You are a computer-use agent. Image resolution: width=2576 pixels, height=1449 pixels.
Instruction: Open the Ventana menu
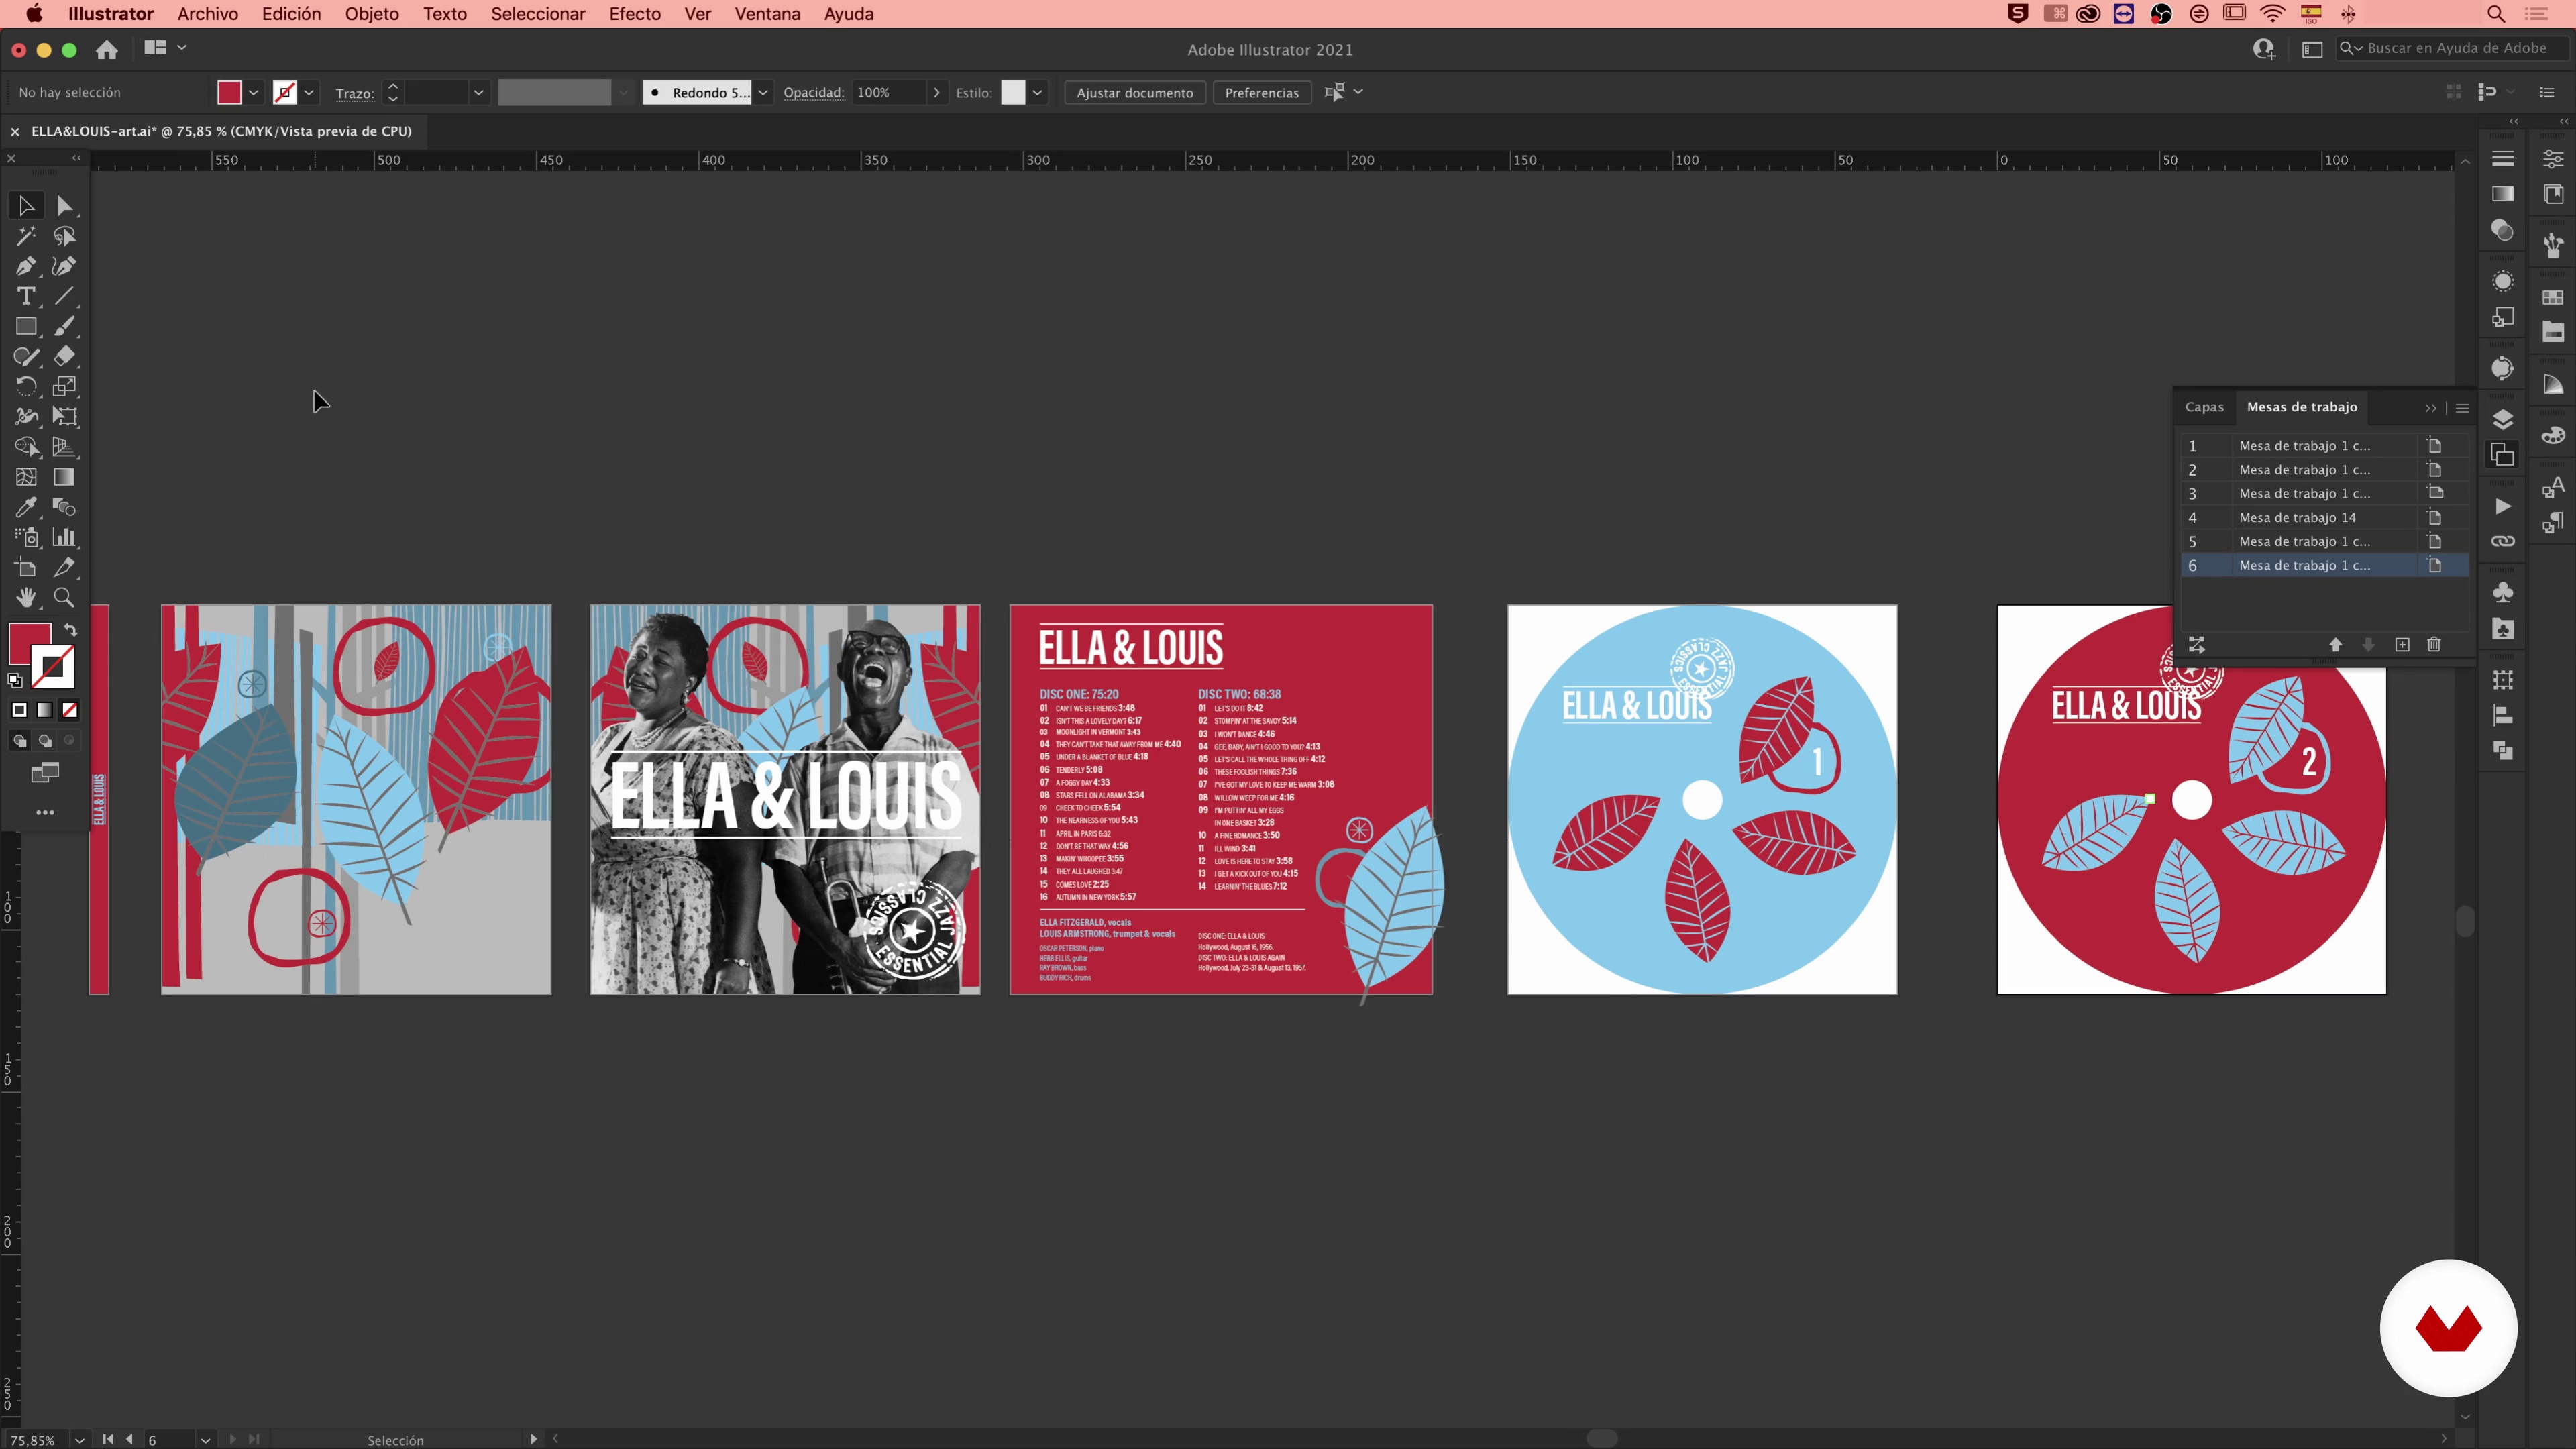click(x=767, y=14)
